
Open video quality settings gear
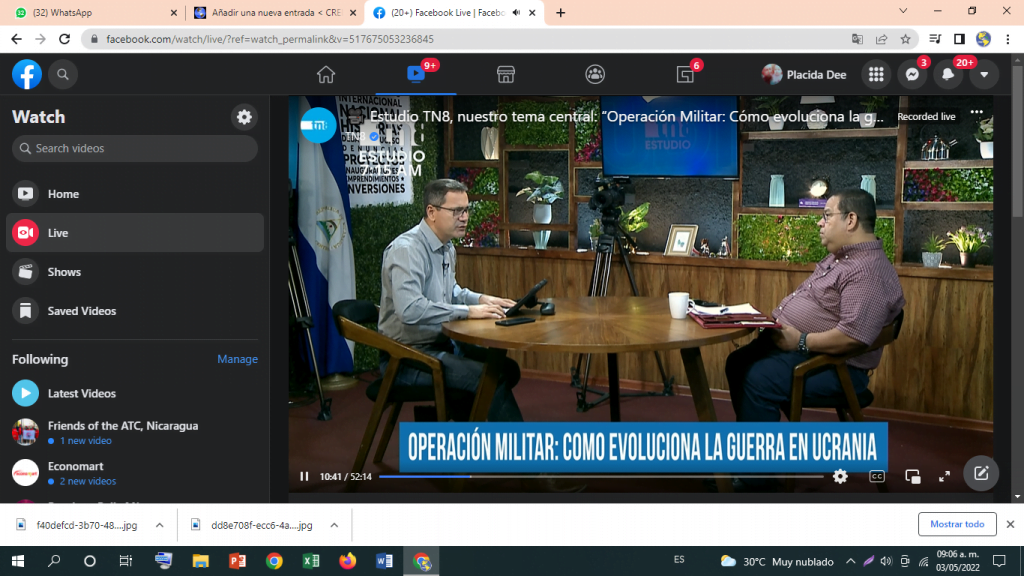point(840,476)
